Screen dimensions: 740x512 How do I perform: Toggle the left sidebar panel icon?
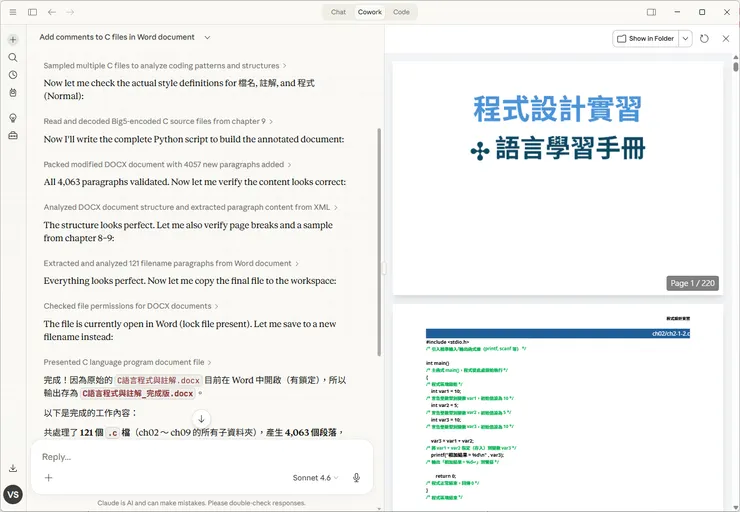tap(33, 12)
